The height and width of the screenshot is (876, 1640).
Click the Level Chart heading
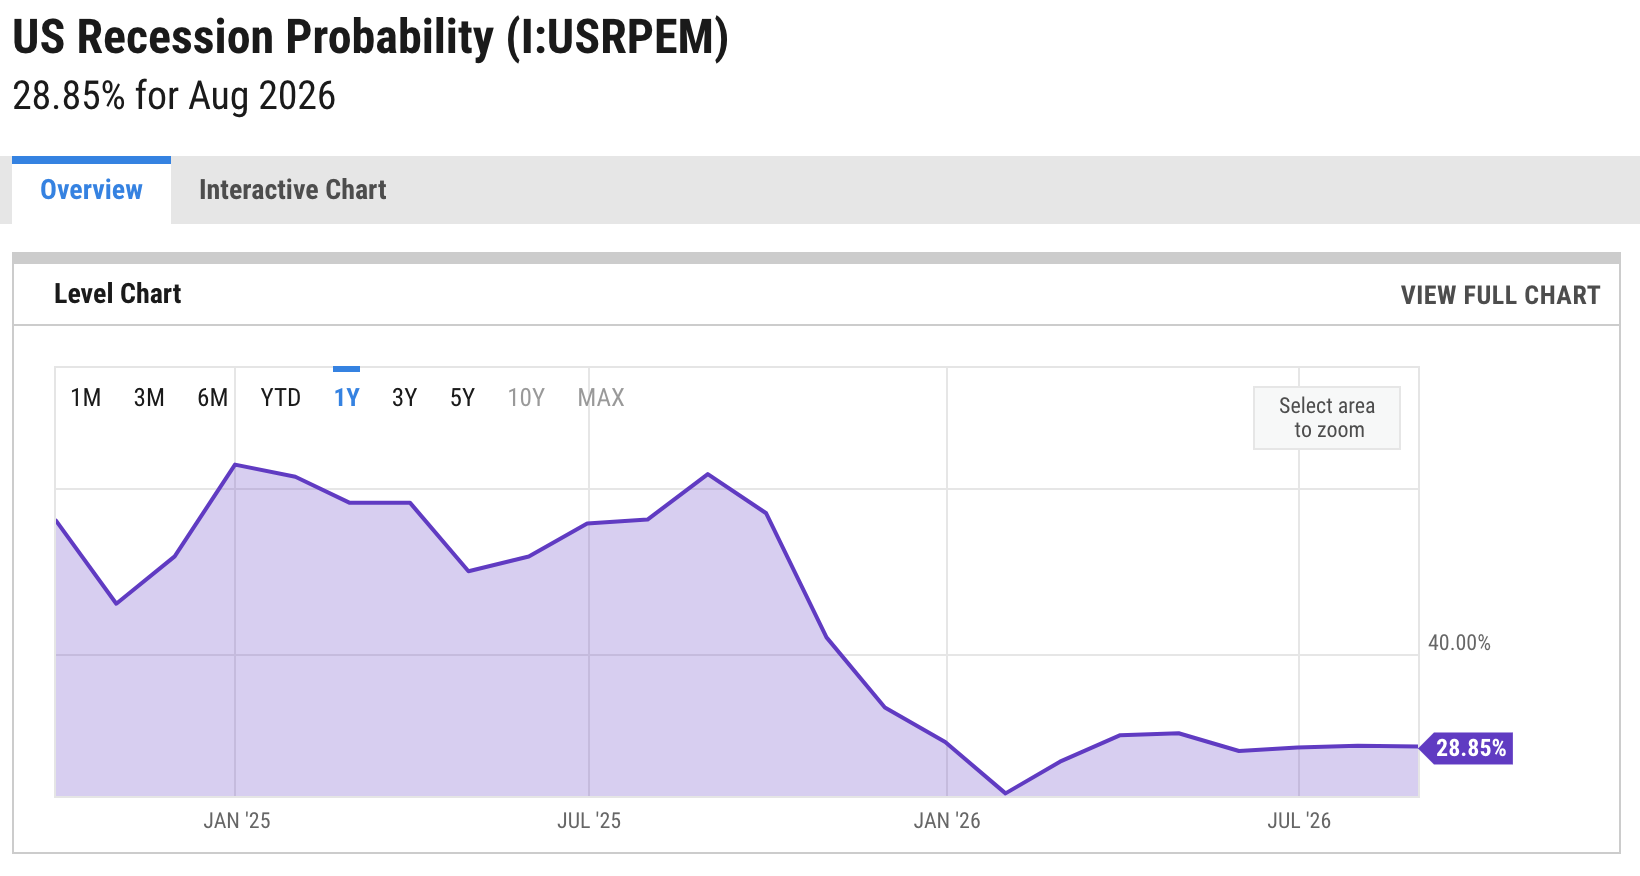(x=118, y=294)
